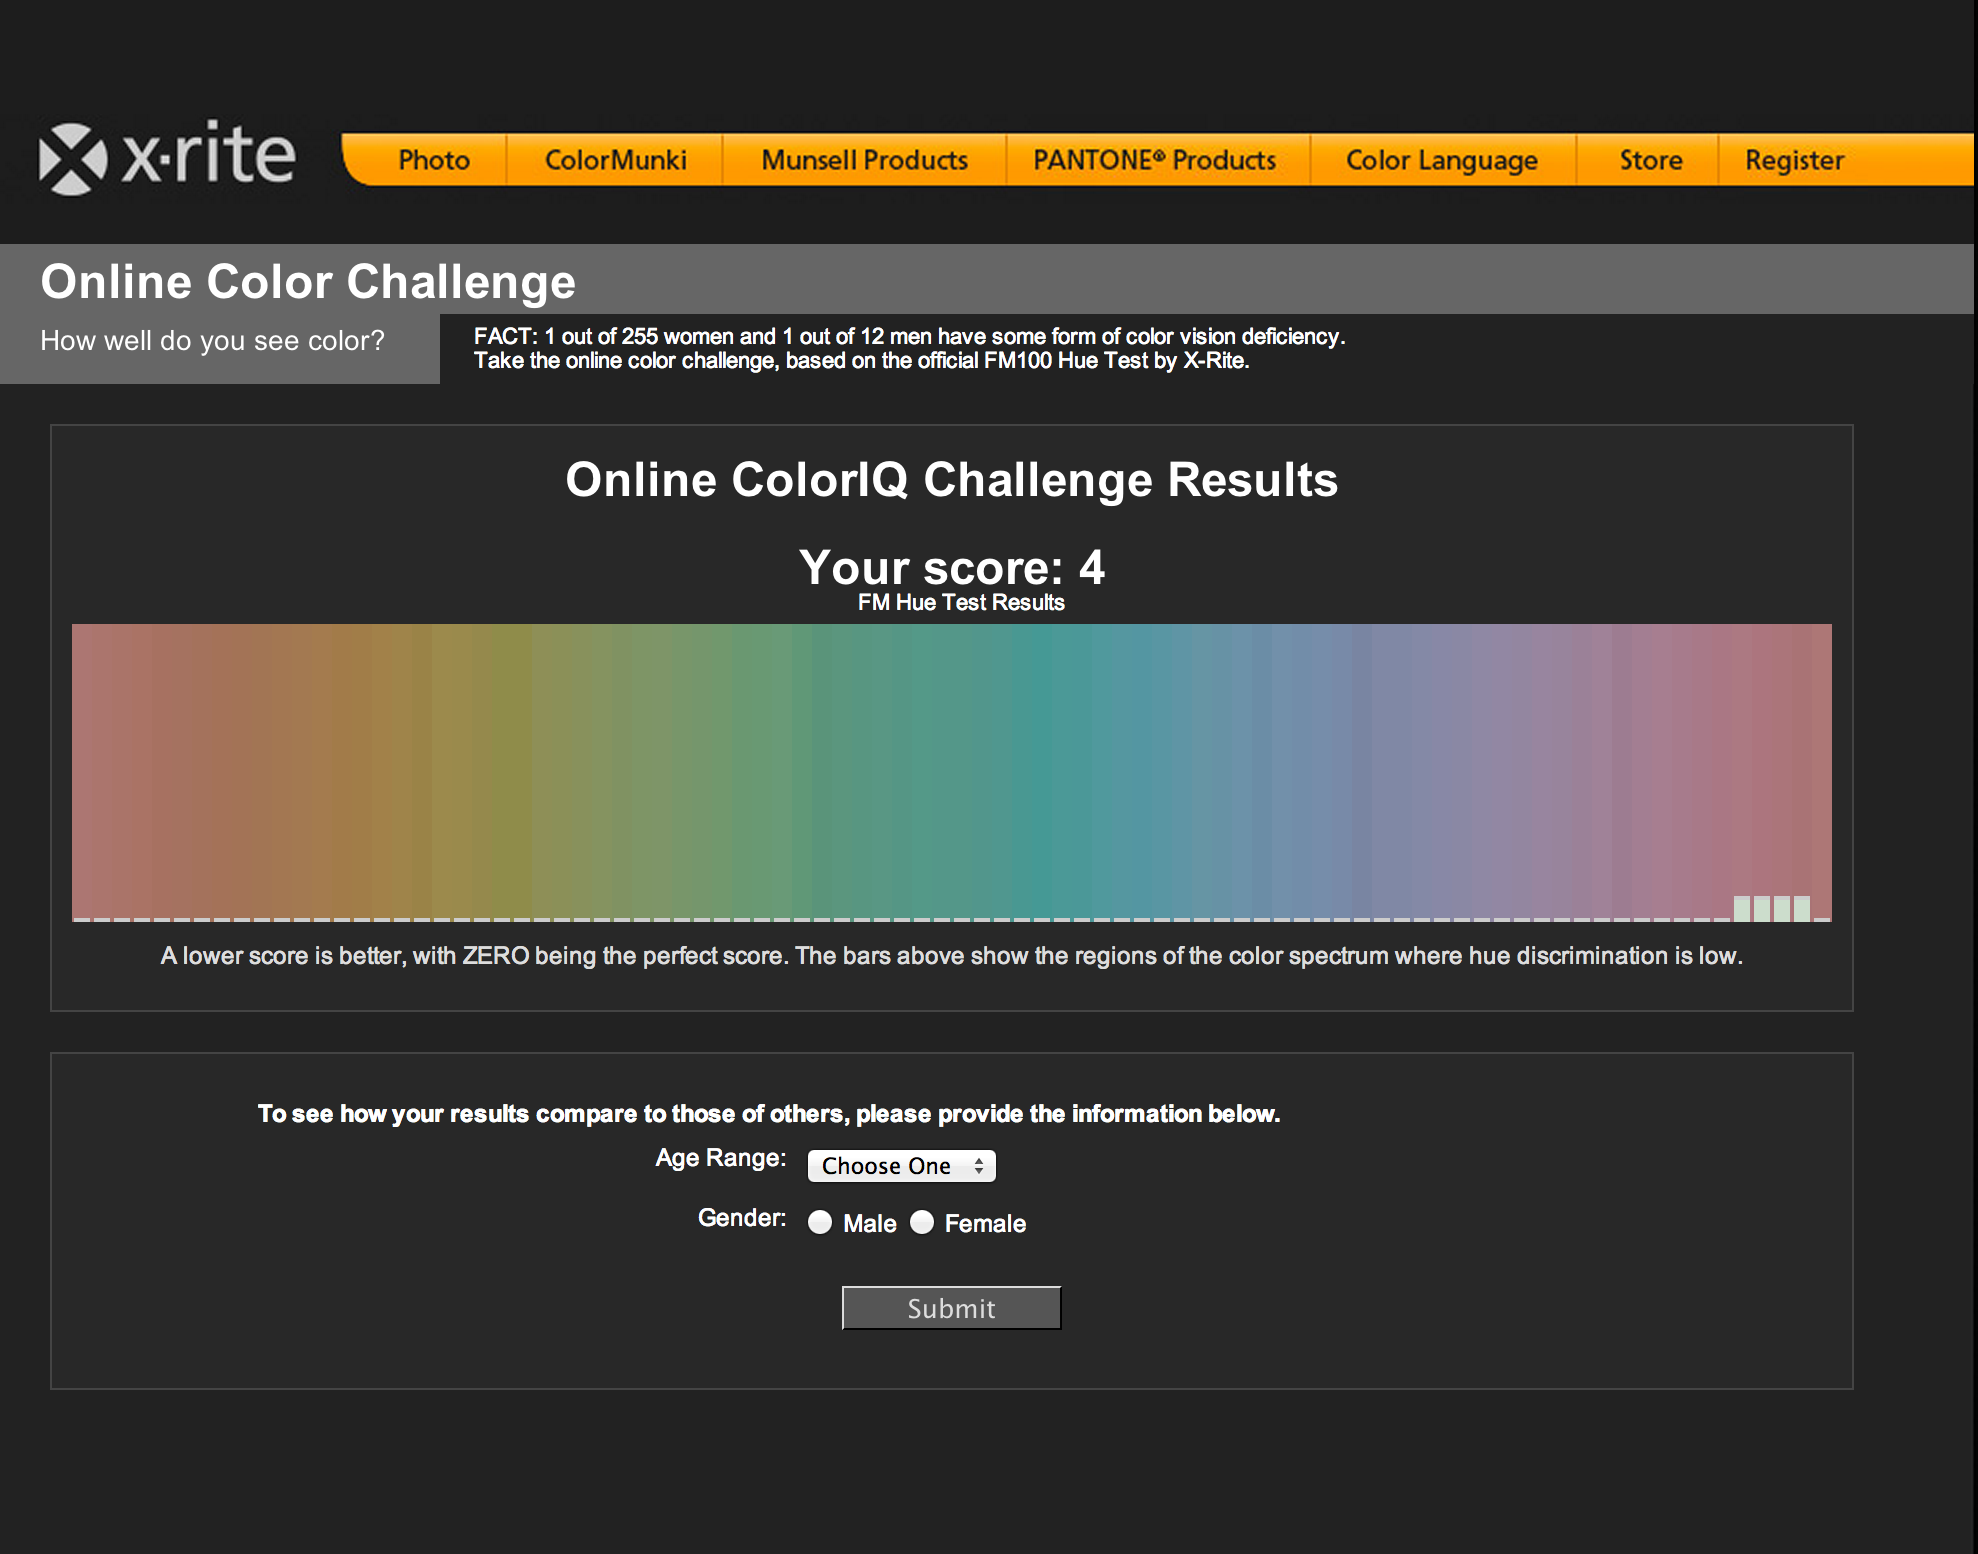Open the Photo menu tab
This screenshot has width=1978, height=1554.
pyautogui.click(x=433, y=160)
